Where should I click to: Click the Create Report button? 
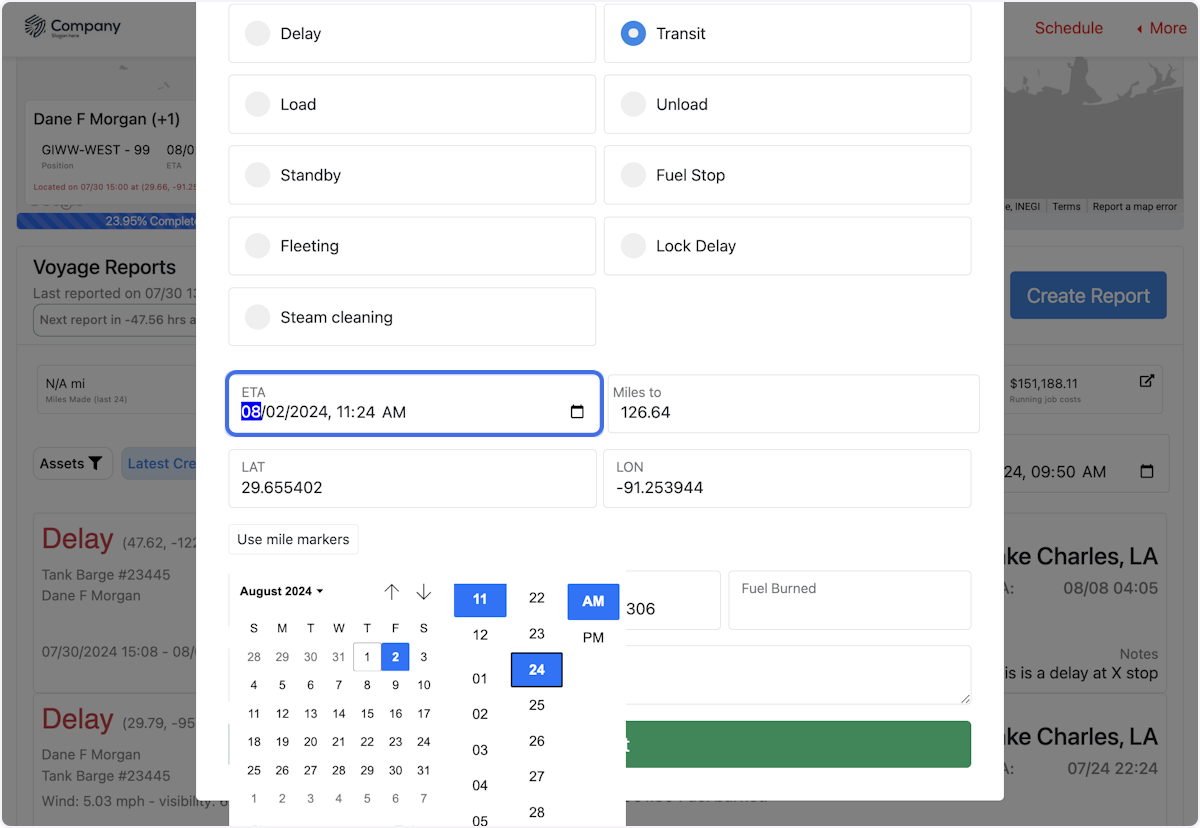[1088, 296]
